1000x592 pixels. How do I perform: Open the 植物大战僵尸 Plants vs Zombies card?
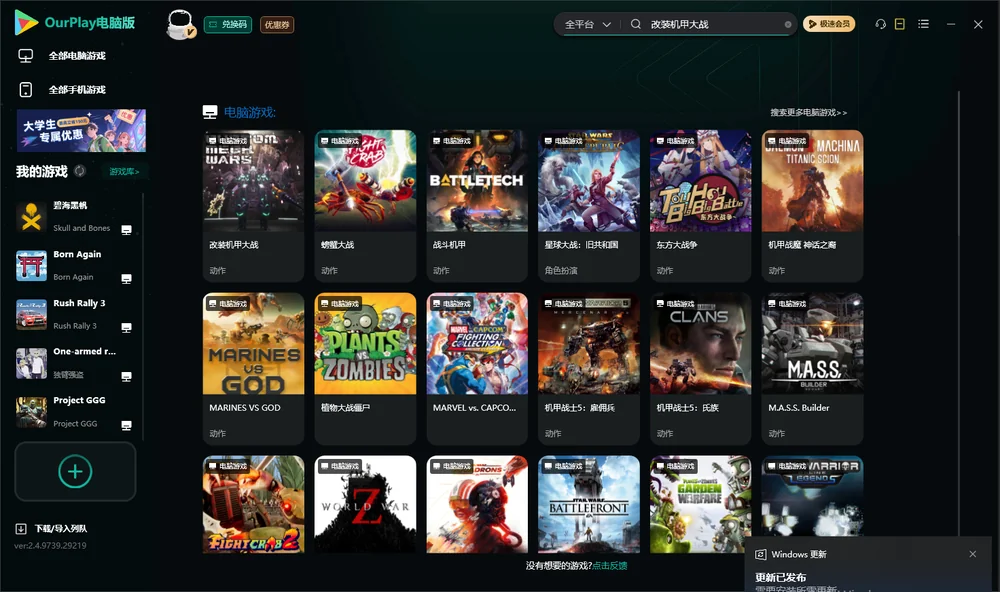(x=365, y=369)
